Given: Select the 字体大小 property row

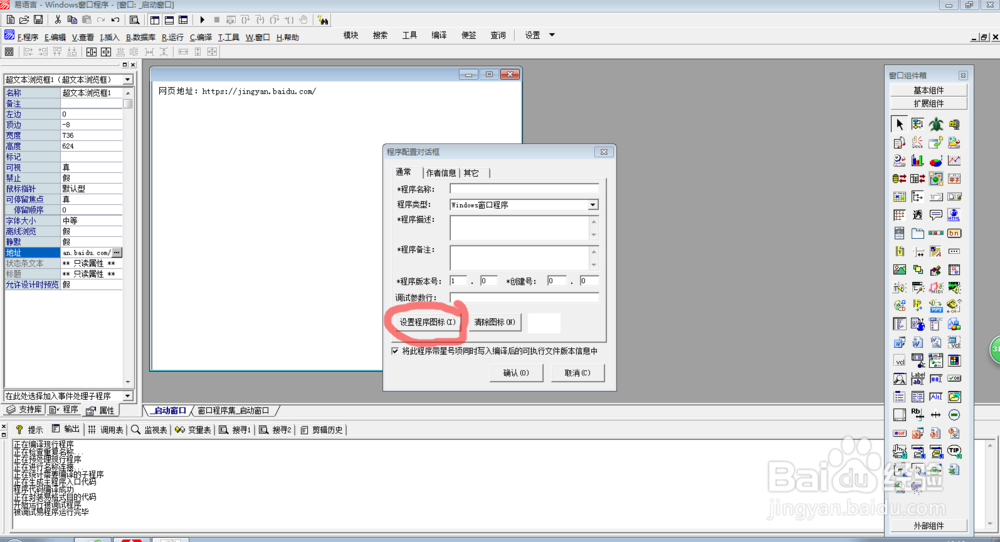Looking at the screenshot, I should pos(63,221).
